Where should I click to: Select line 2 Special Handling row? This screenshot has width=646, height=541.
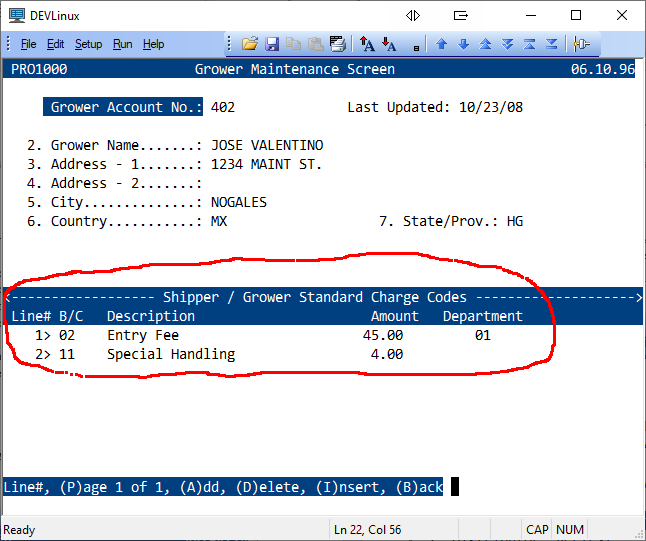point(219,354)
